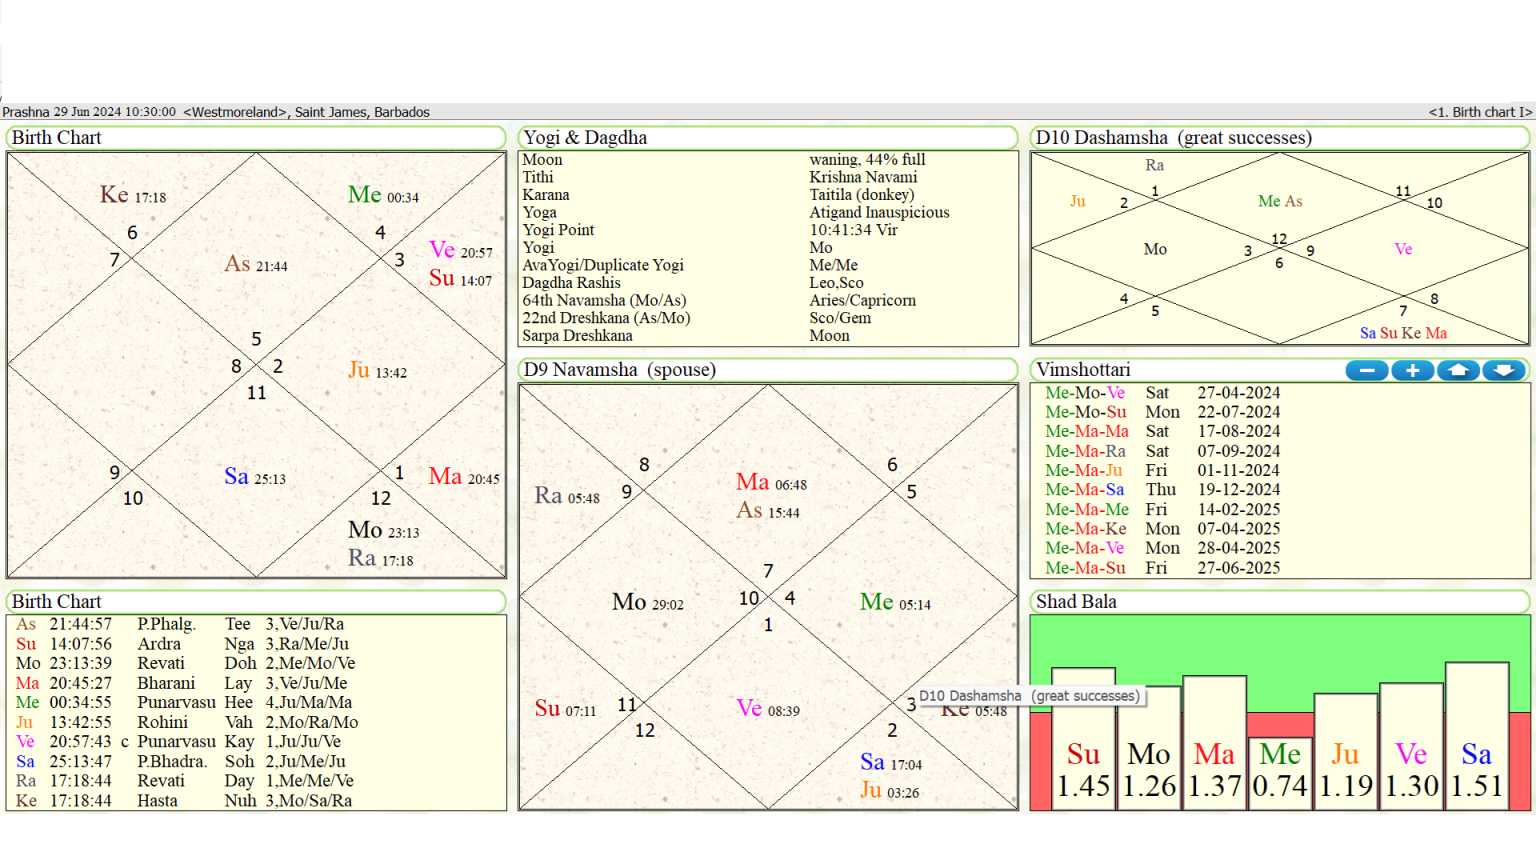Select the Me-Ma-Ra dasha row
1536x864 pixels.
point(1163,451)
